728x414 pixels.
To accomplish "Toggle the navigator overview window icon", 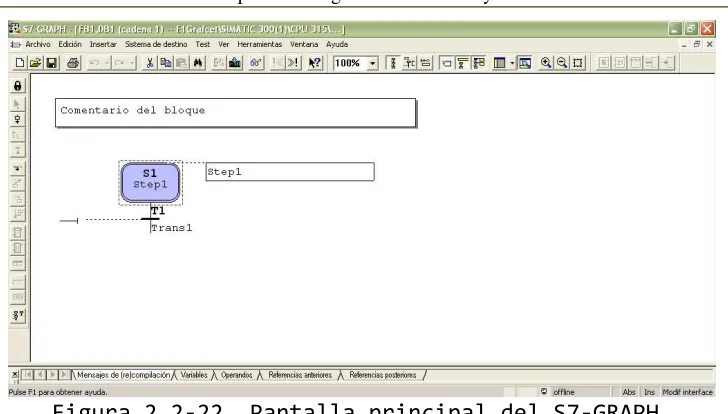I will [525, 63].
